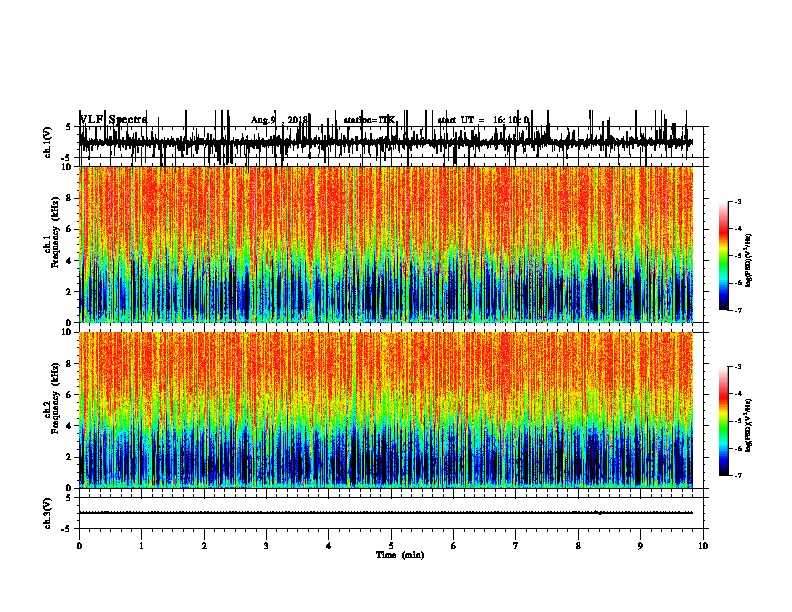Screen dimensions: 792x612
Task: Click the "-5" tick on ch.3(V) axis
Action: [x=68, y=529]
